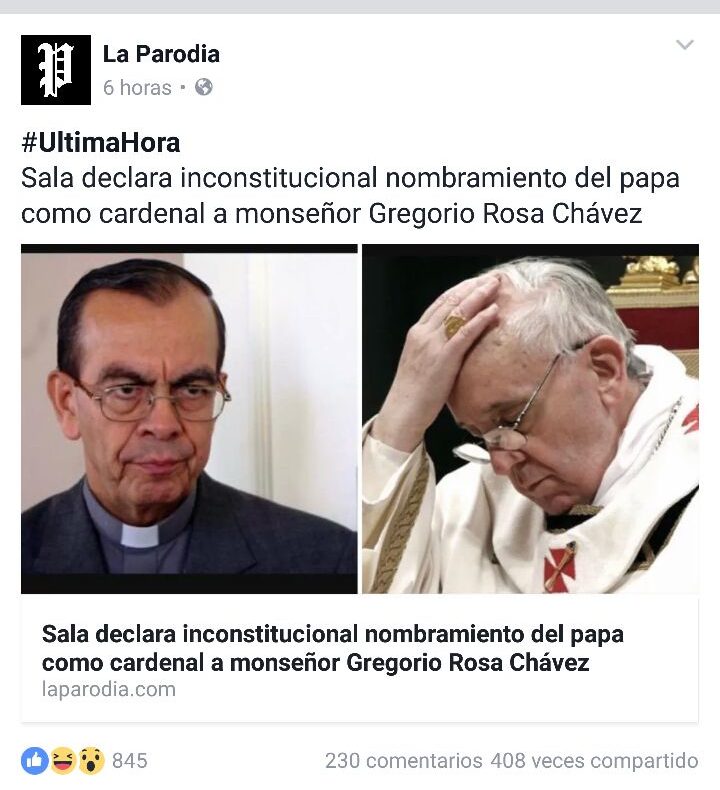Open La Parodia page name link
This screenshot has width=720, height=790.
point(161,54)
